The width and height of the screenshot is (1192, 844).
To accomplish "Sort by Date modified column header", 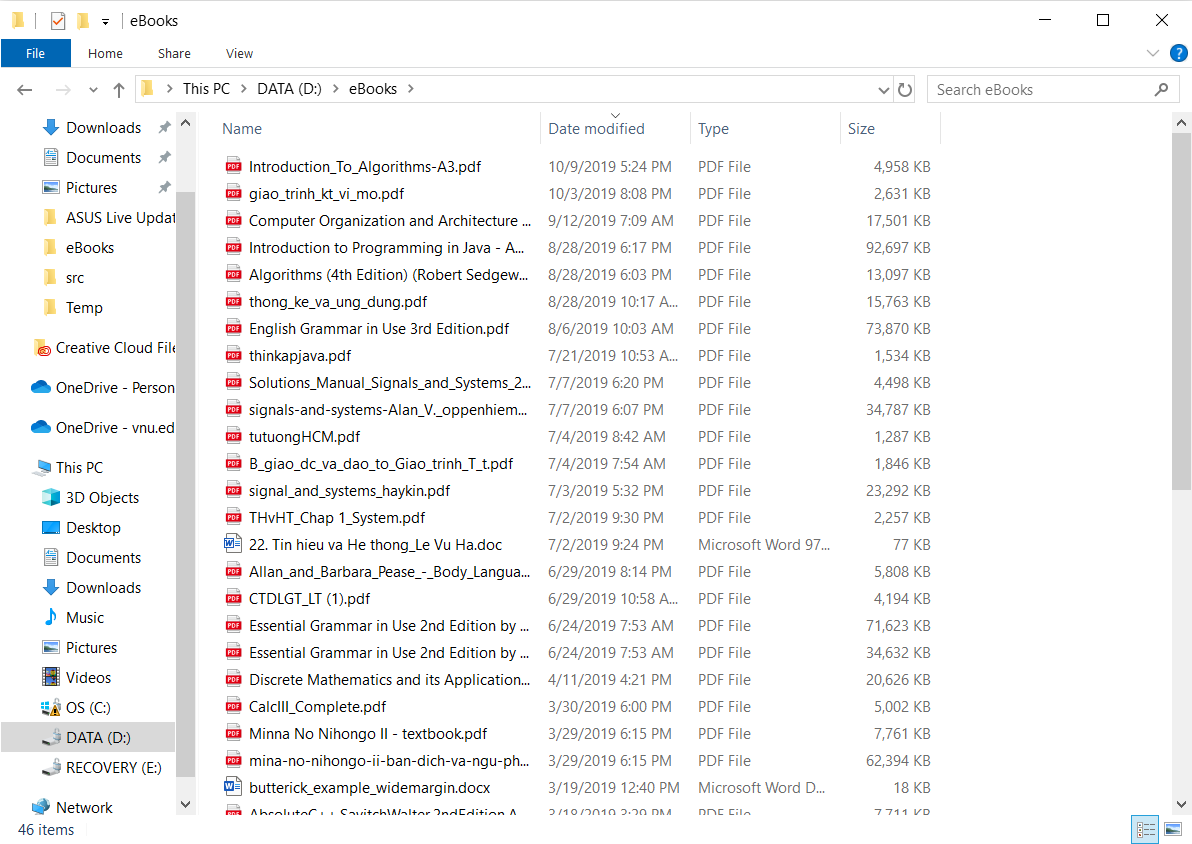I will tap(596, 129).
